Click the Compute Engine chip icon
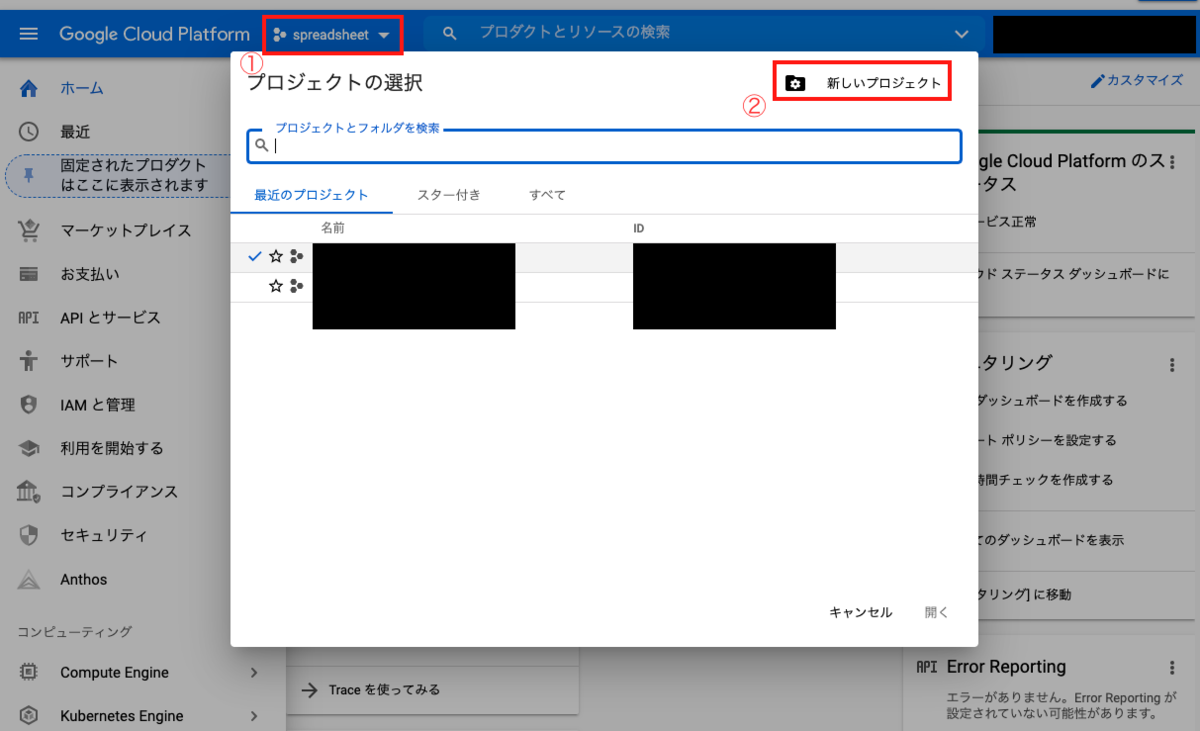This screenshot has height=731, width=1200. tap(29, 673)
